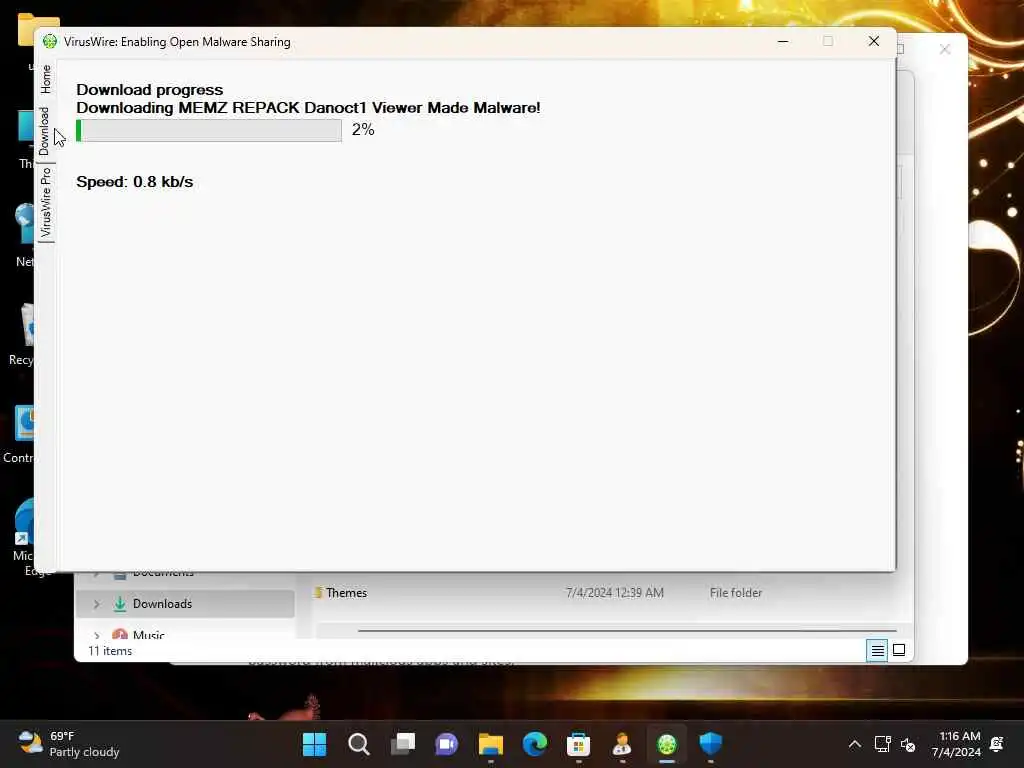This screenshot has width=1024, height=768.
Task: Click the File Explorer horizontal scrollbar
Action: tap(627, 631)
